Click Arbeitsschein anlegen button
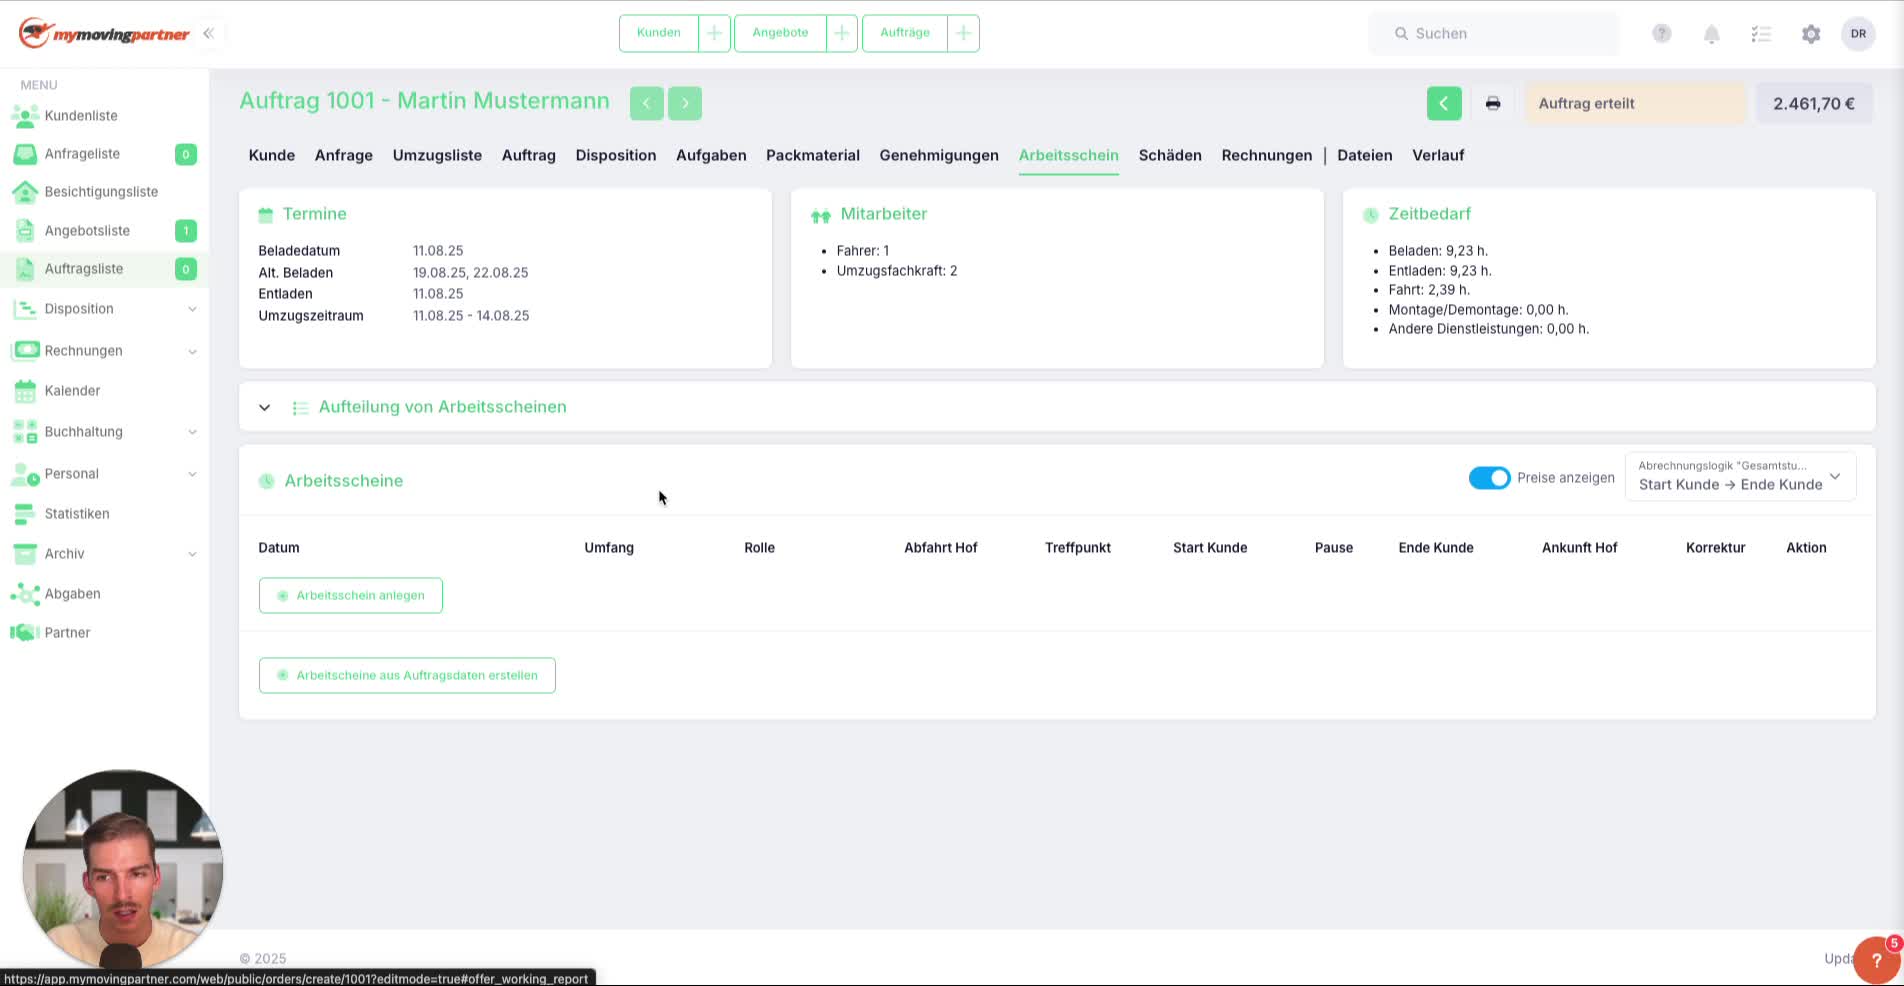1904x986 pixels. click(x=350, y=595)
